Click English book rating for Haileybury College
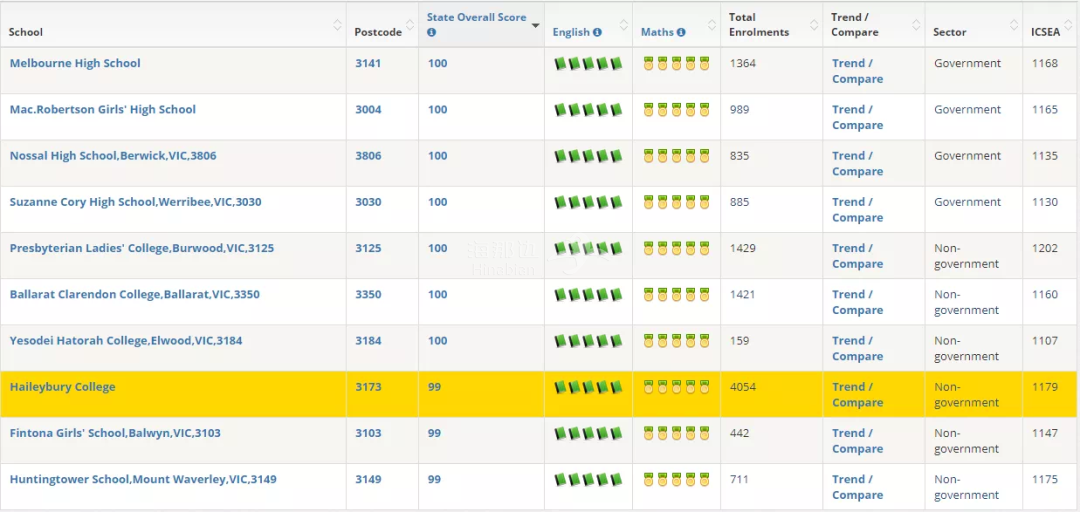This screenshot has width=1080, height=512. [588, 387]
